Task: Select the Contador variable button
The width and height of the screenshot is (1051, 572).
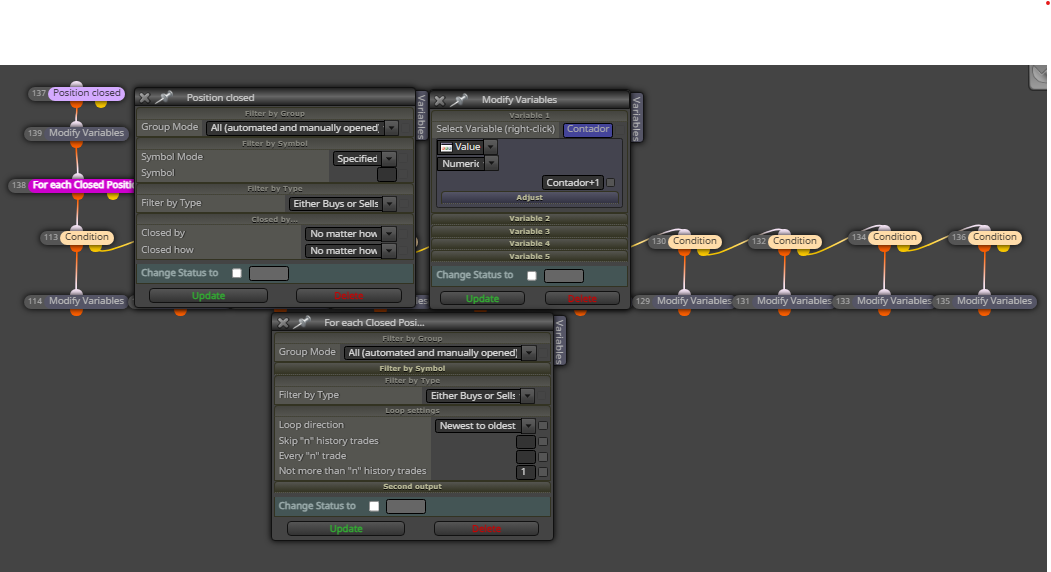Action: pos(588,129)
